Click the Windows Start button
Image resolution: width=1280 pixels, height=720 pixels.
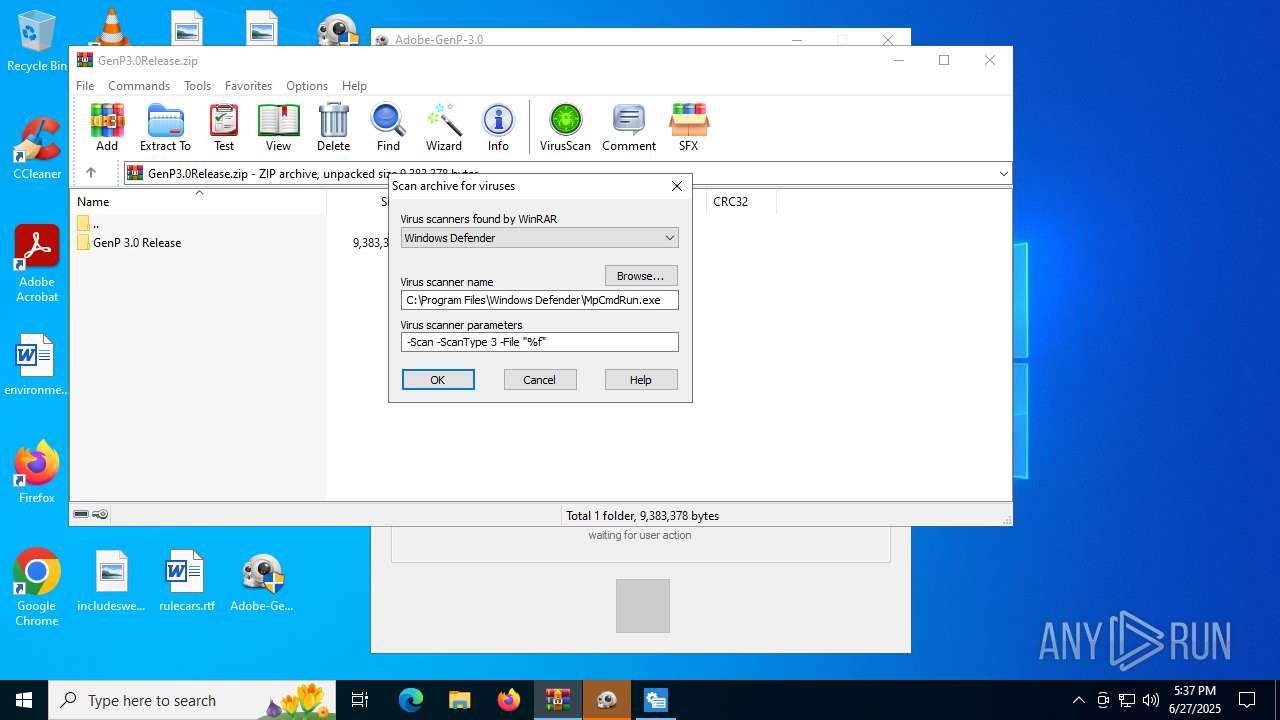(24, 700)
